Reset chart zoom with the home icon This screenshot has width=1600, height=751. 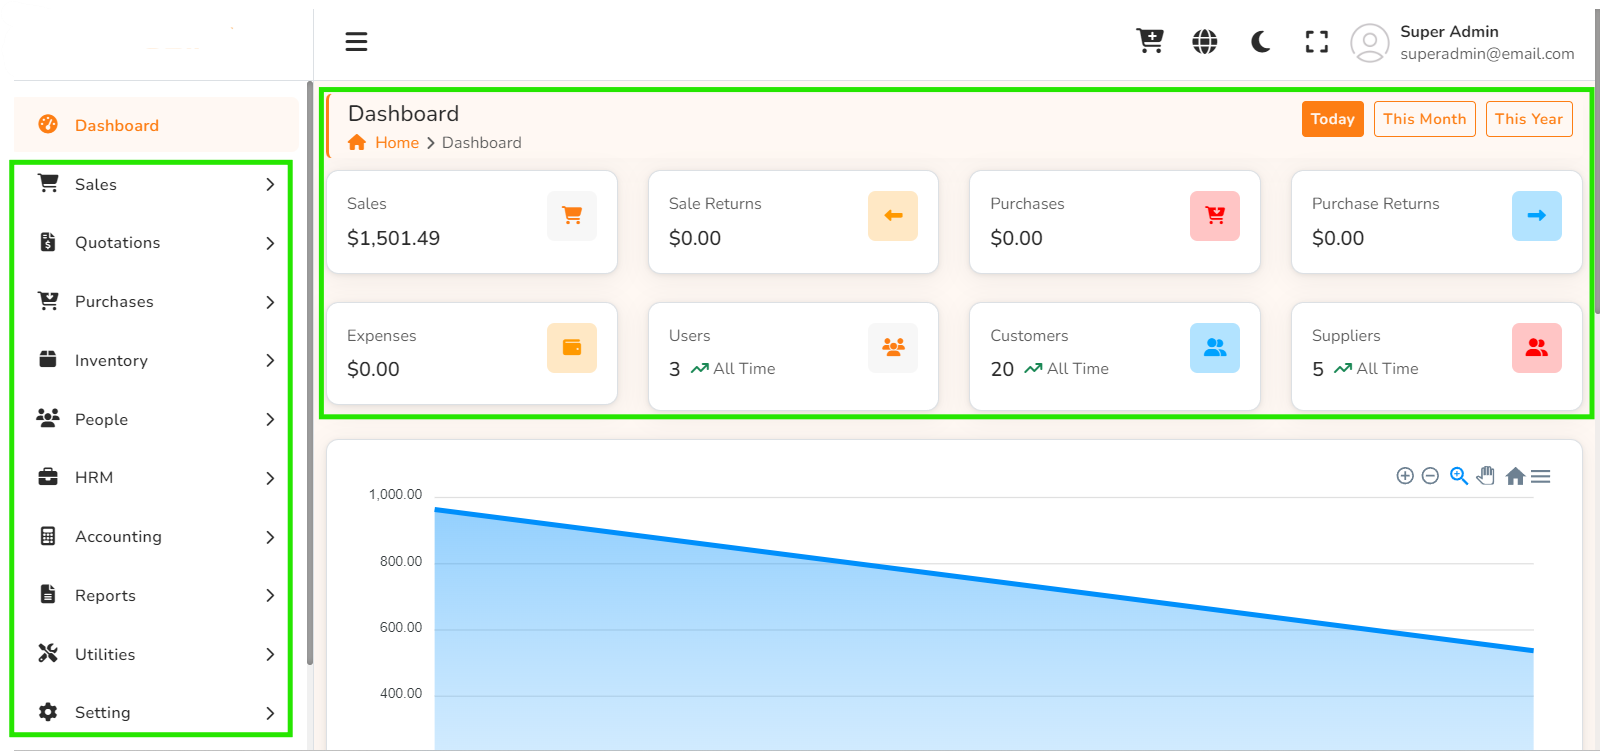tap(1515, 476)
